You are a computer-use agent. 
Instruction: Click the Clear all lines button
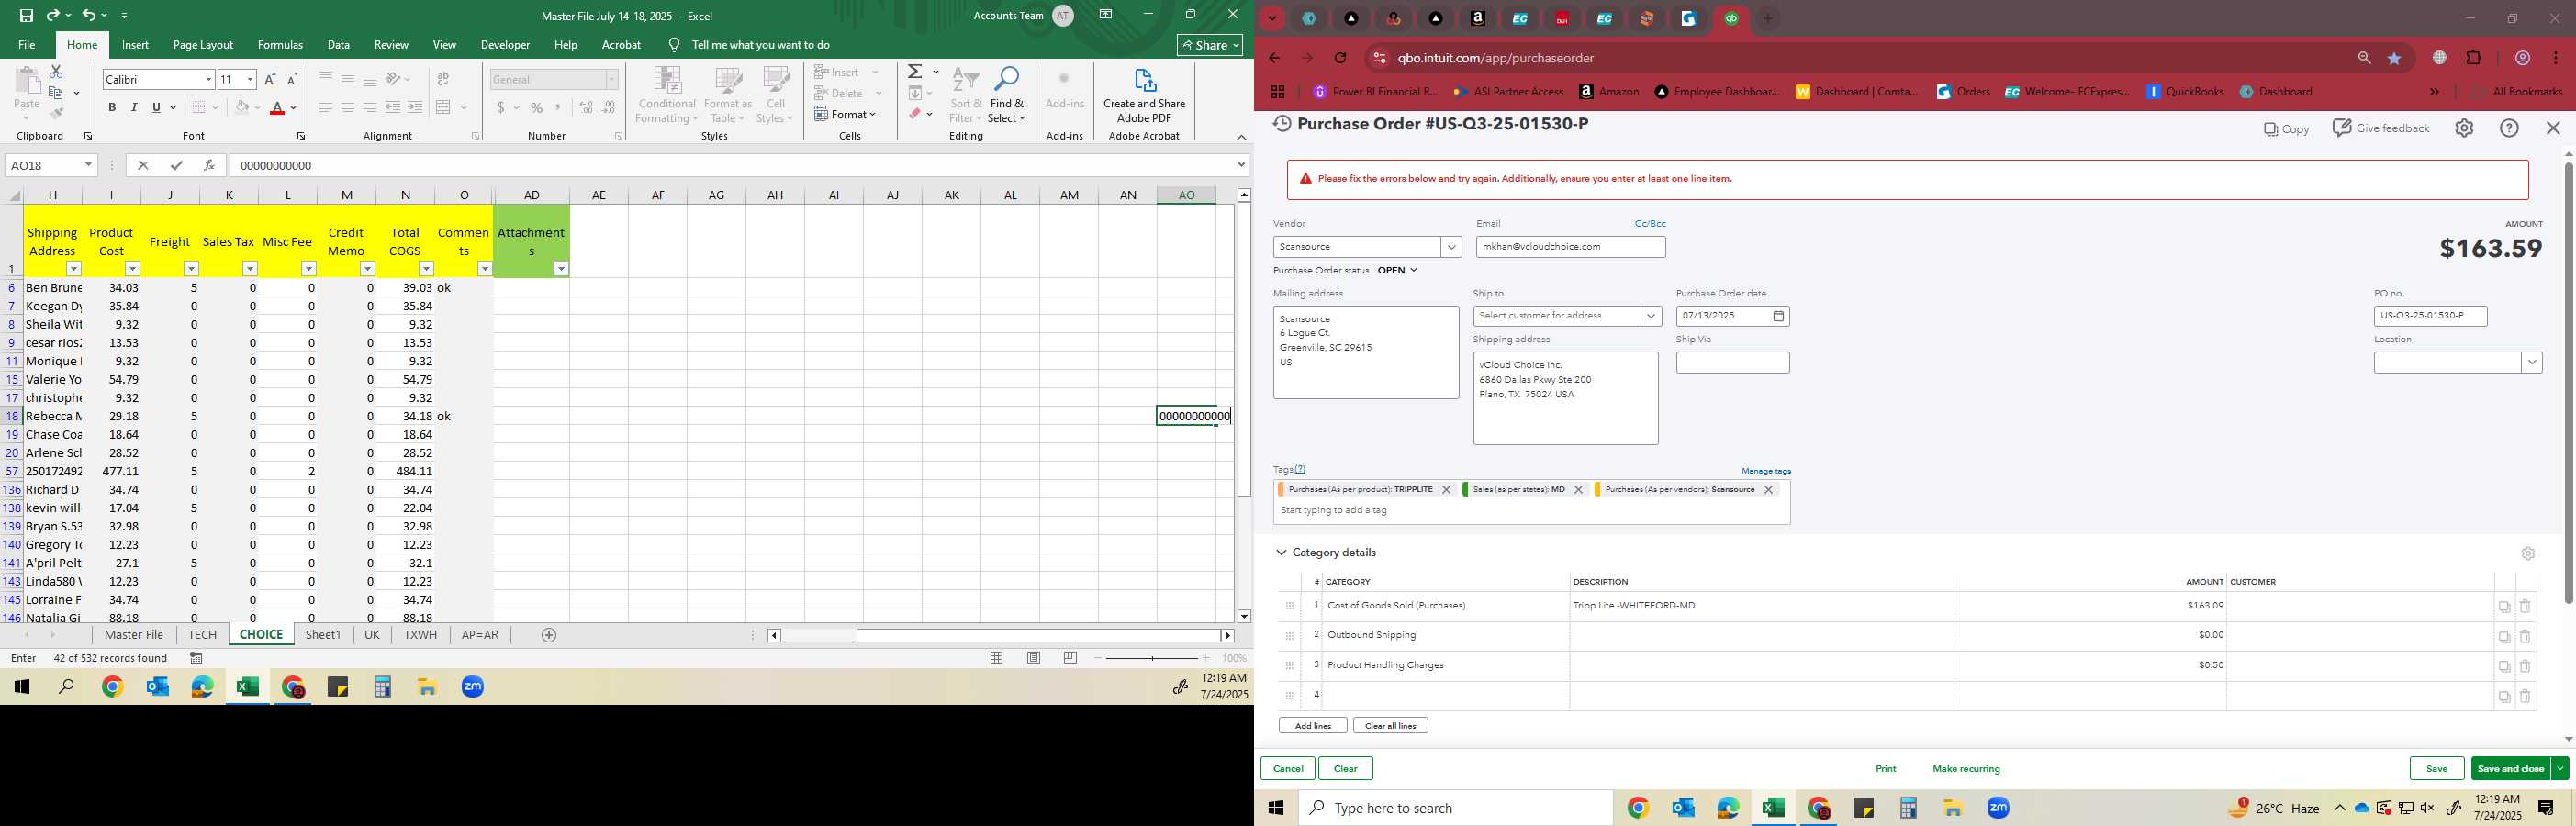point(1390,726)
